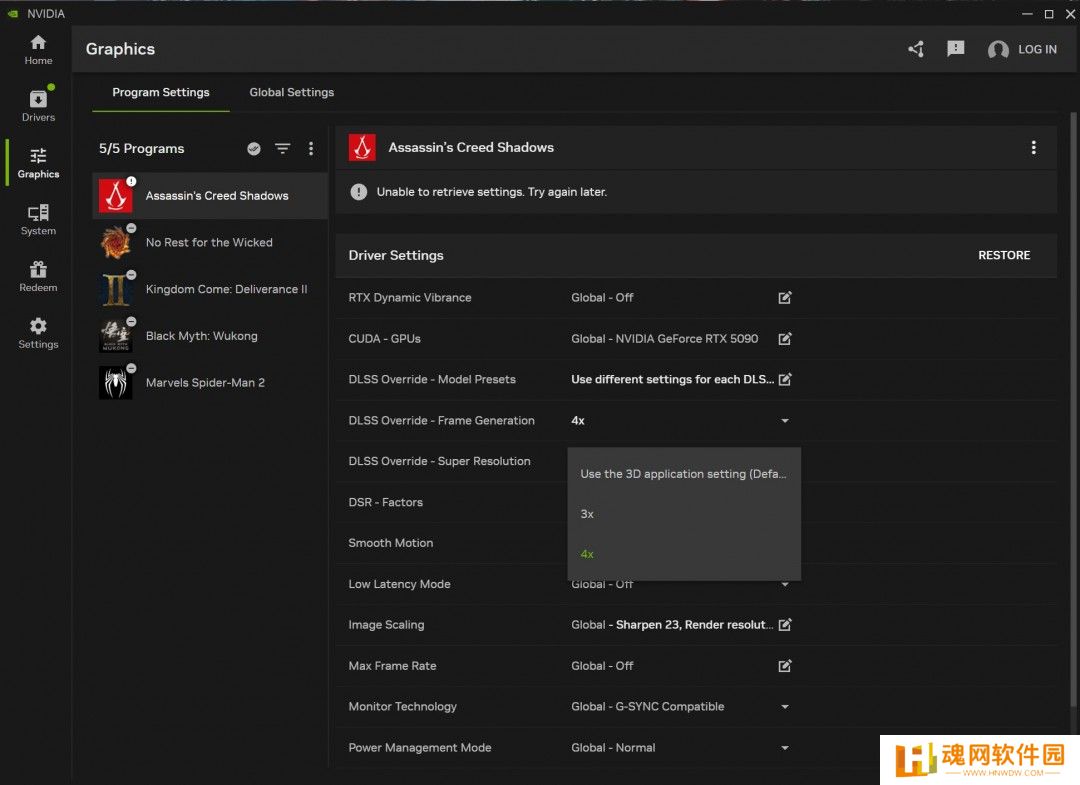Click DLSS Override - Super Resolution label

click(x=439, y=461)
